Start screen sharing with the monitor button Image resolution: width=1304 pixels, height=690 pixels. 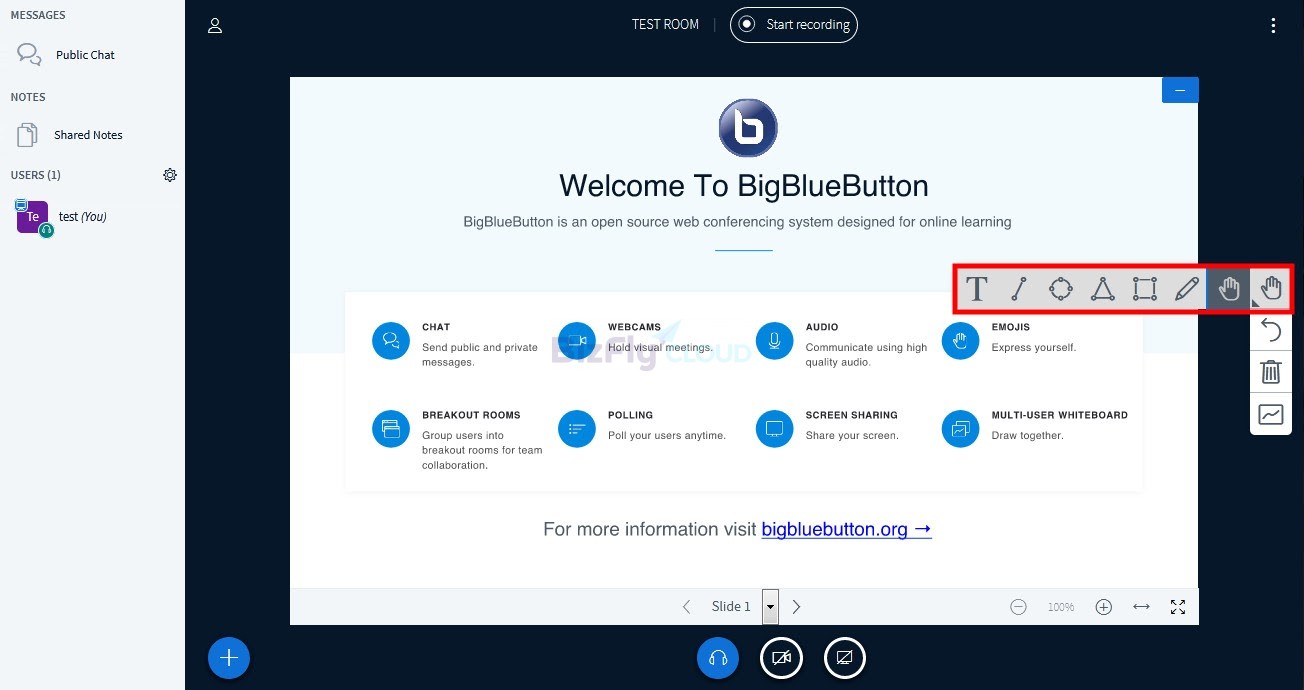(x=845, y=658)
